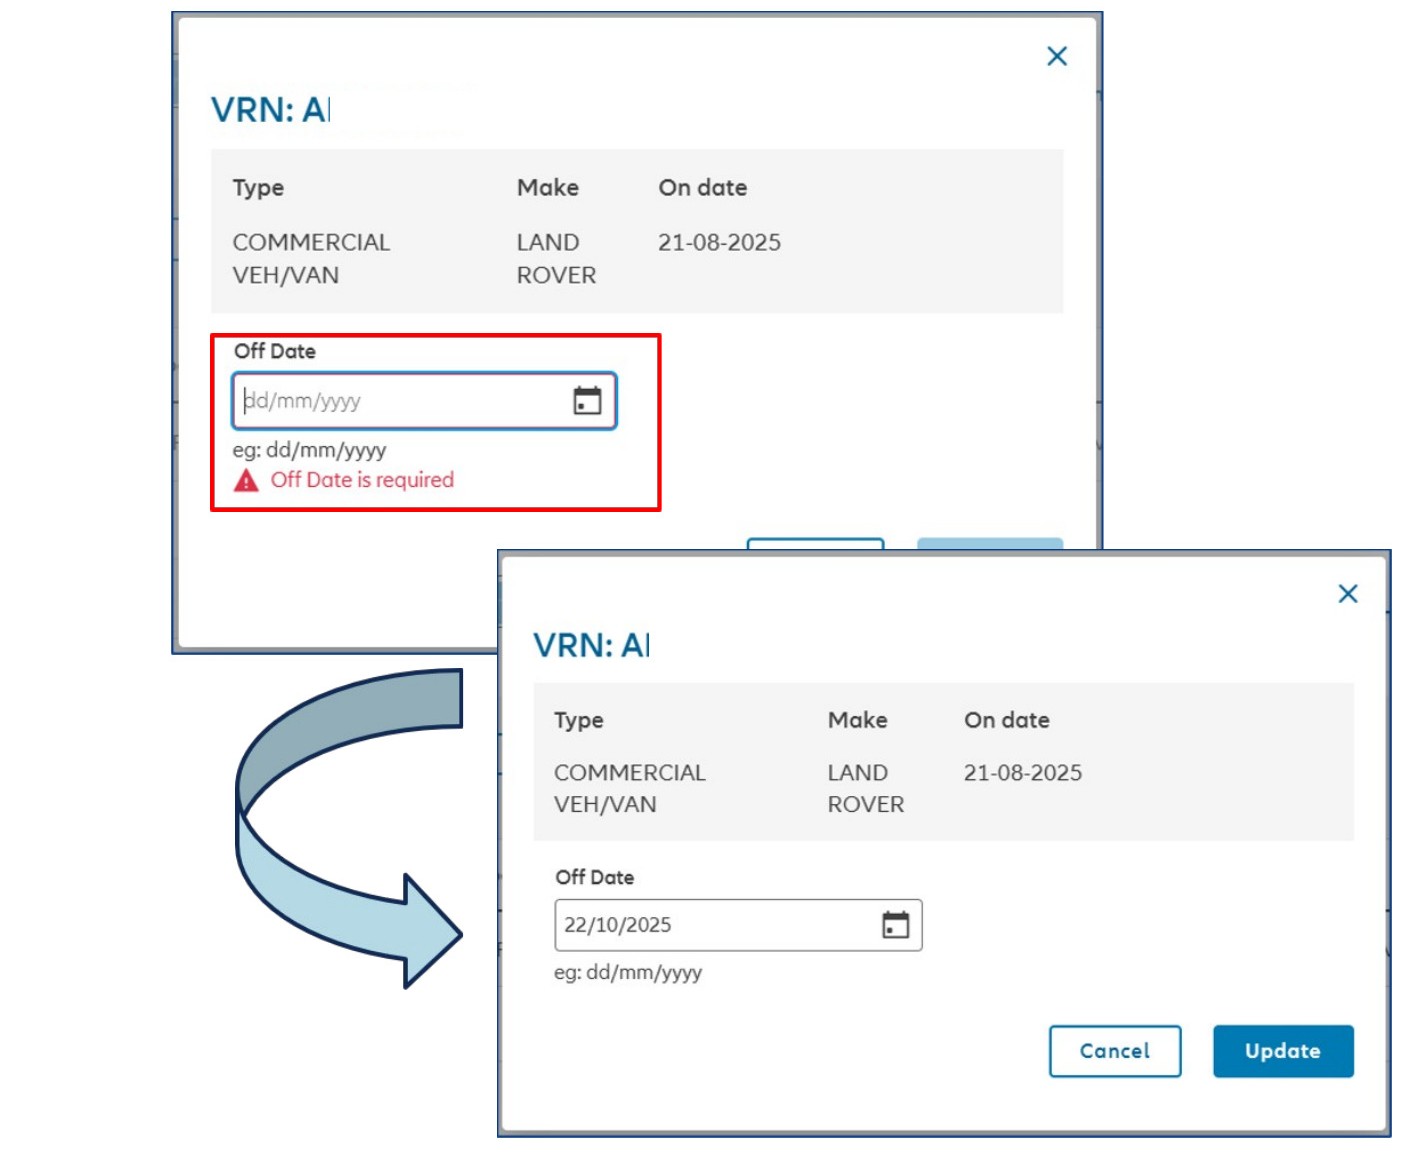Click the empty dd/mm/yyyy Off Date input

[424, 401]
